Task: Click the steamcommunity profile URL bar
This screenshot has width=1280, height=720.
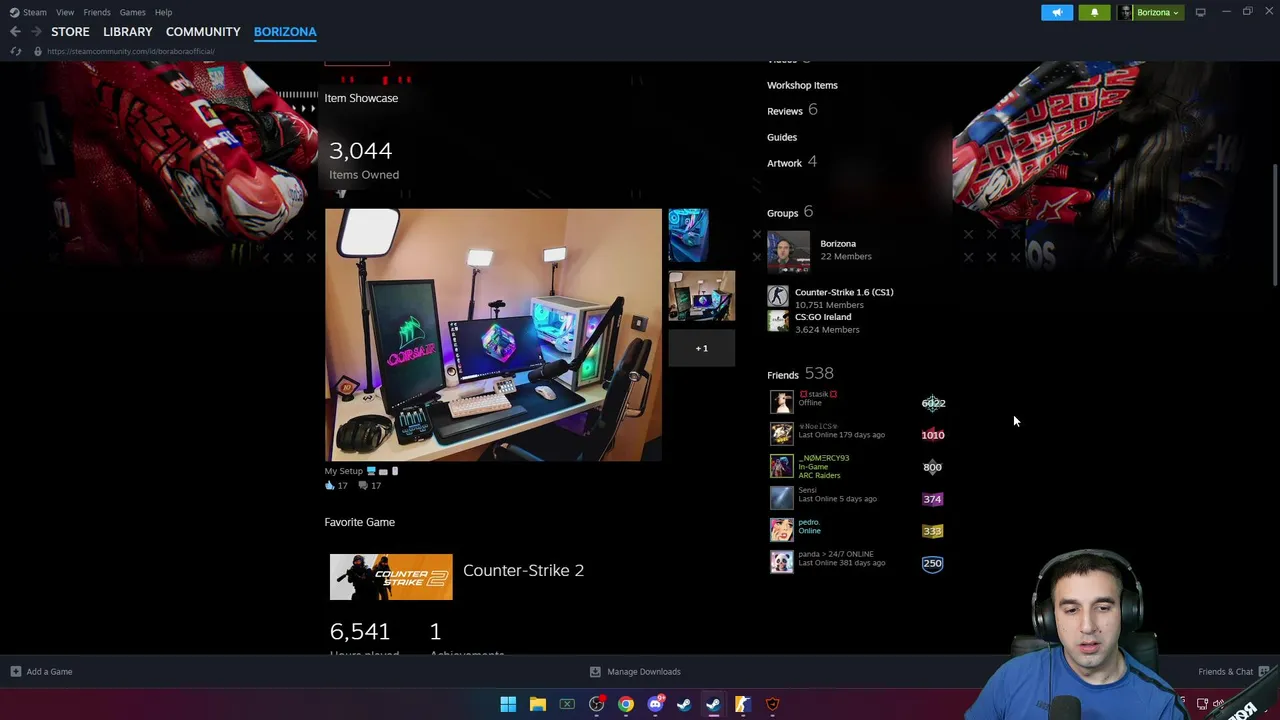Action: coord(130,51)
